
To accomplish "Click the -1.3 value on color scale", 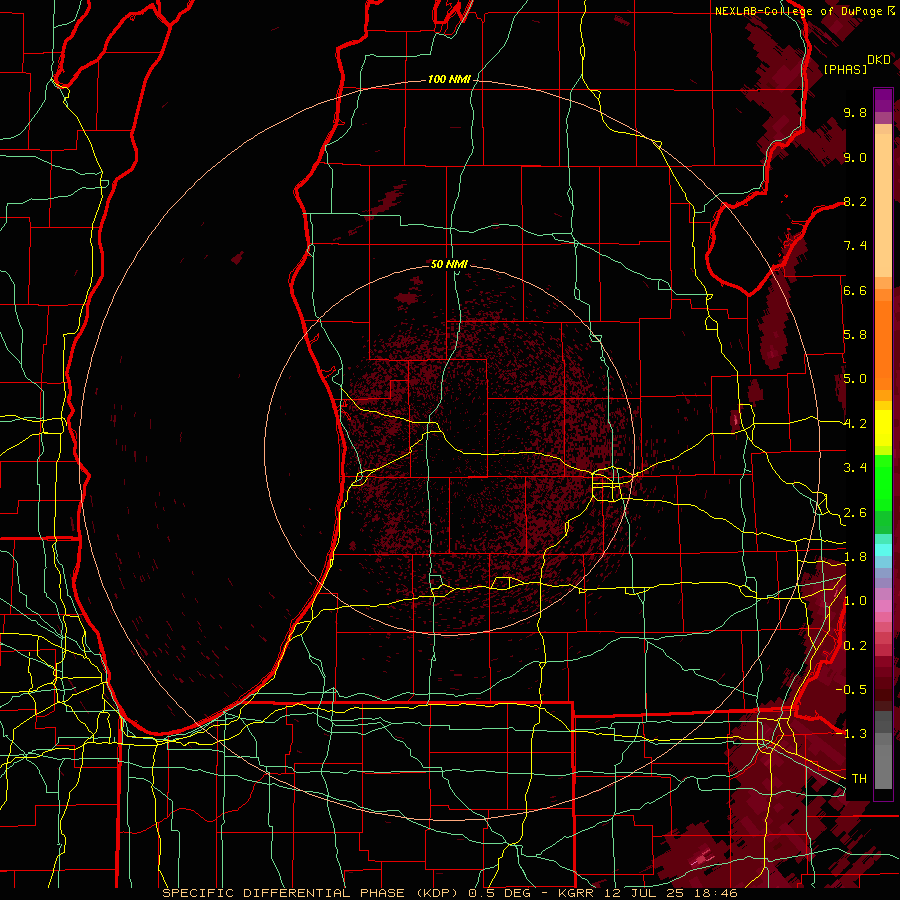I will click(x=851, y=734).
